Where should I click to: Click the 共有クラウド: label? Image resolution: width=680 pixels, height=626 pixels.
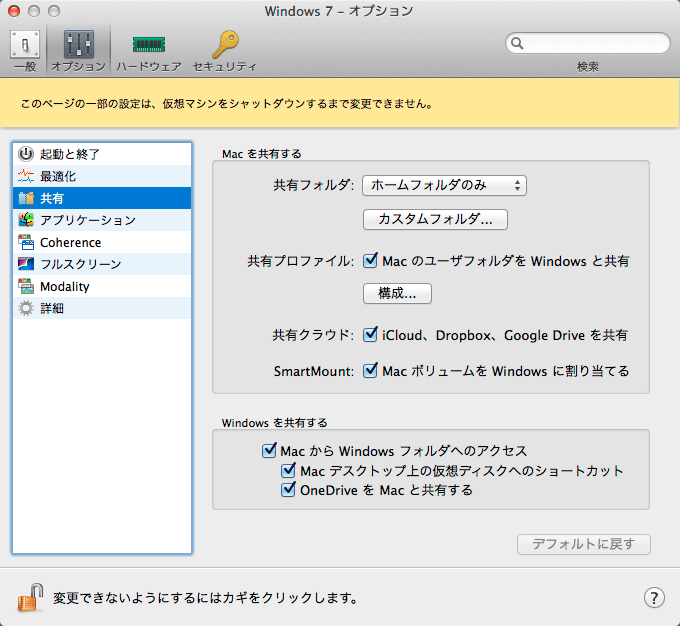(x=313, y=335)
